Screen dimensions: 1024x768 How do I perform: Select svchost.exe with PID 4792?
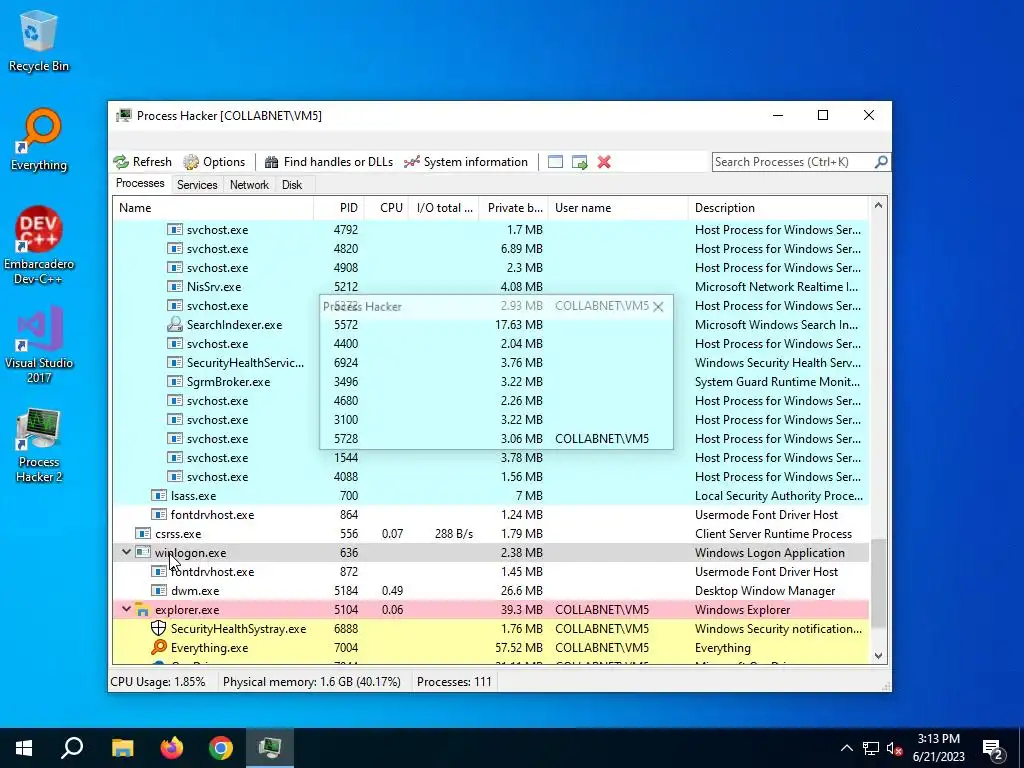coord(490,230)
